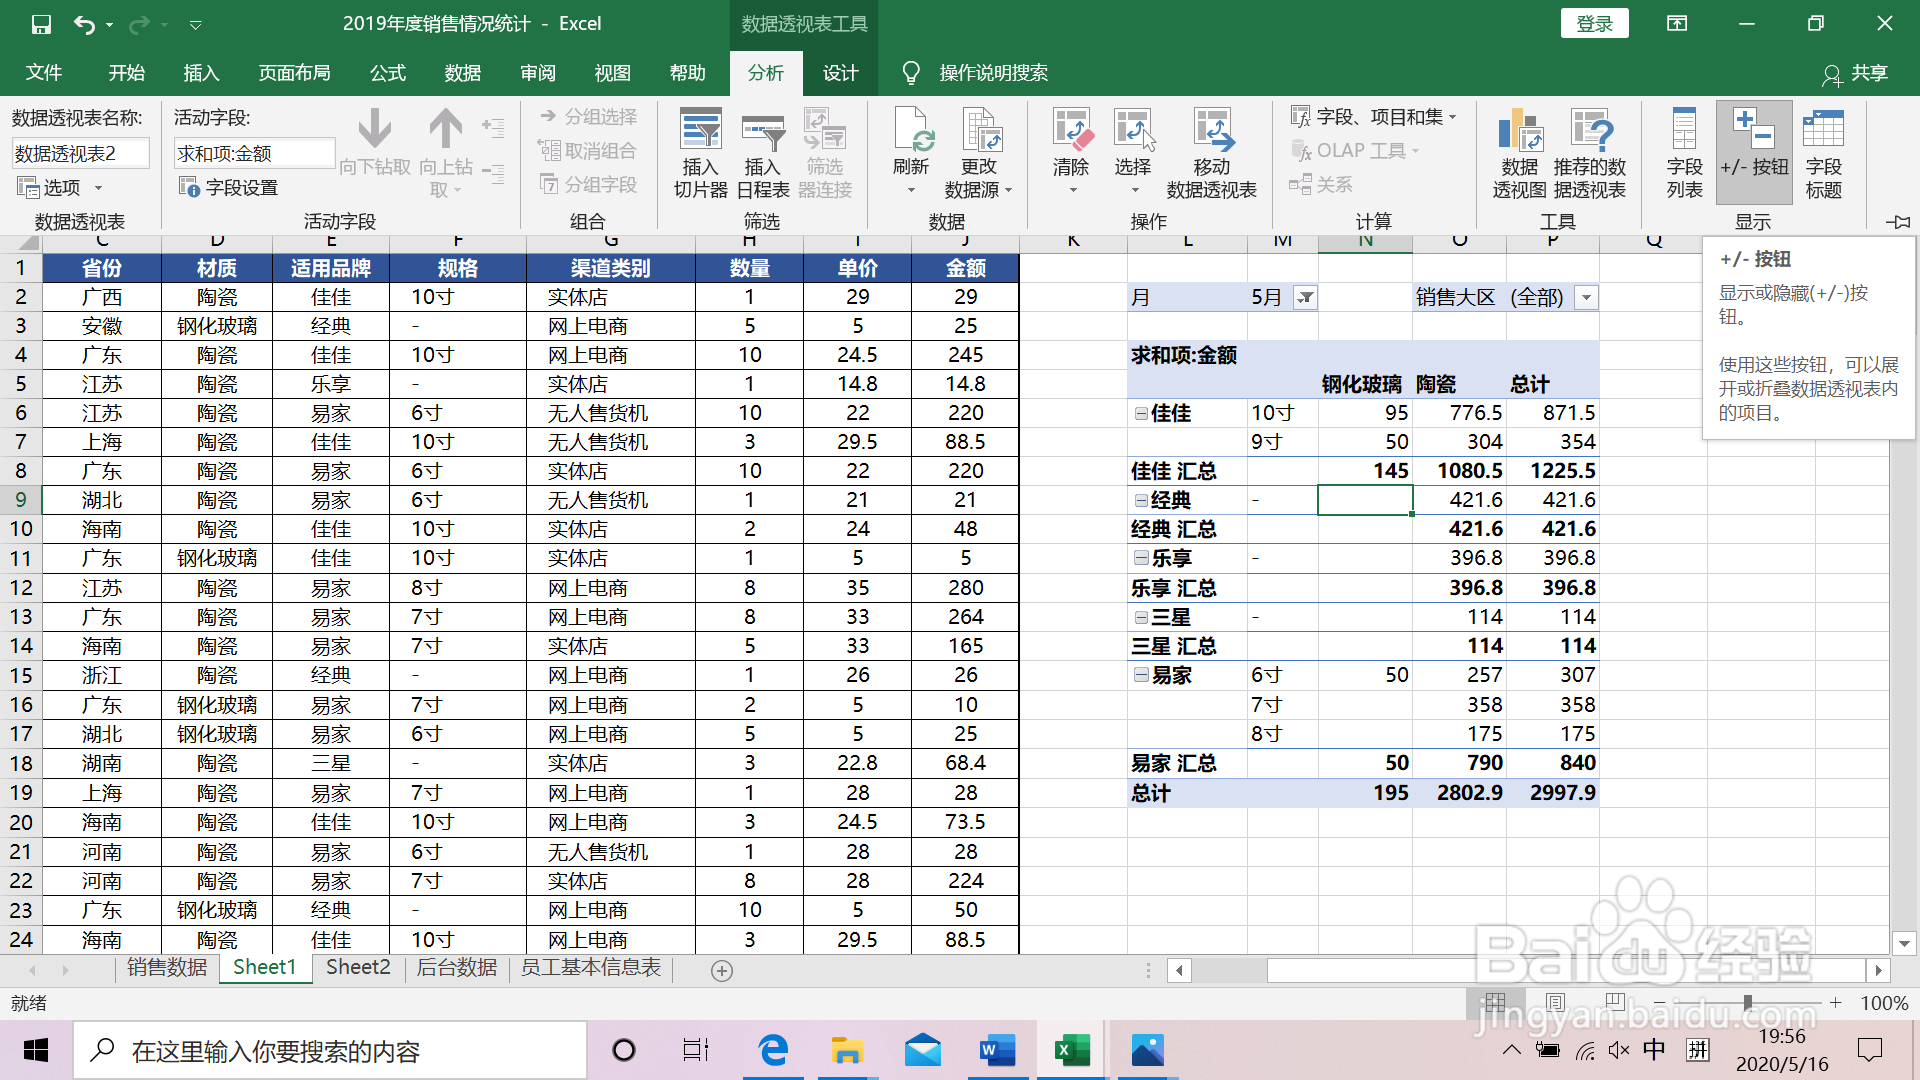Switch to the Insert (插入) tab
Image resolution: width=1920 pixels, height=1080 pixels.
[201, 73]
